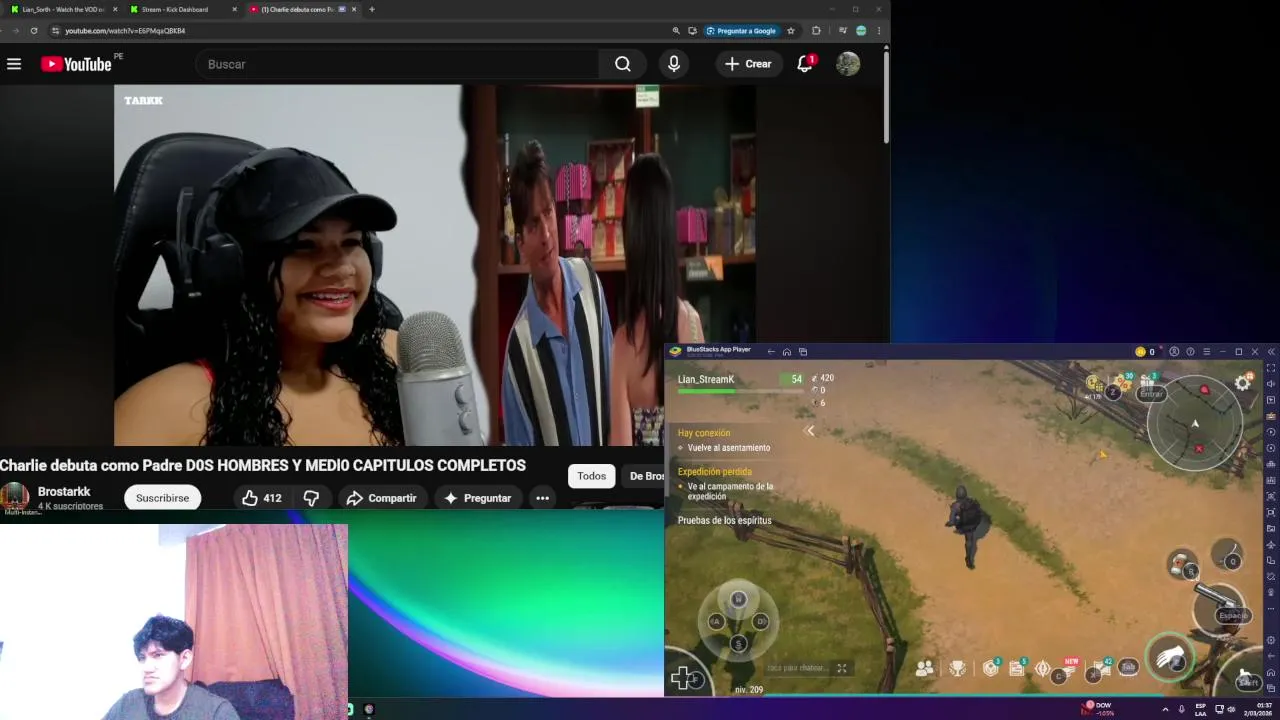This screenshot has height=720, width=1280.
Task: Go to the YouTube home logo
Action: [x=76, y=64]
